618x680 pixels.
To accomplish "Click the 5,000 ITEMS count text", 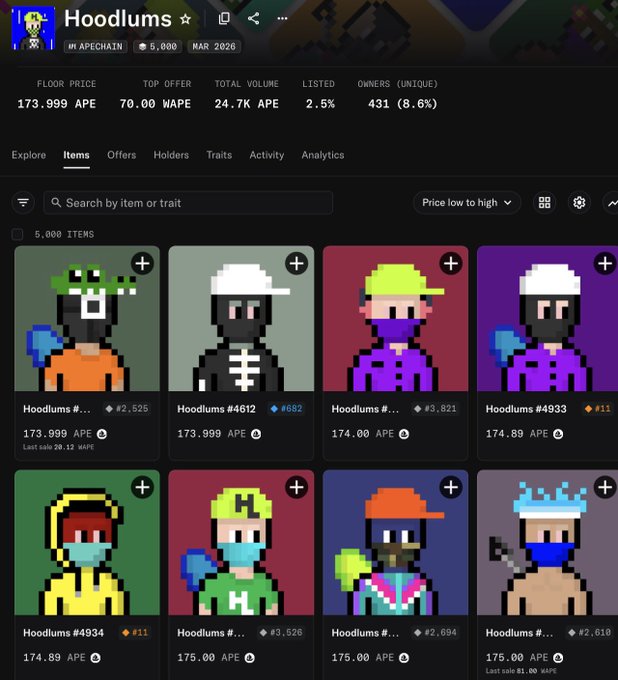I will point(64,234).
